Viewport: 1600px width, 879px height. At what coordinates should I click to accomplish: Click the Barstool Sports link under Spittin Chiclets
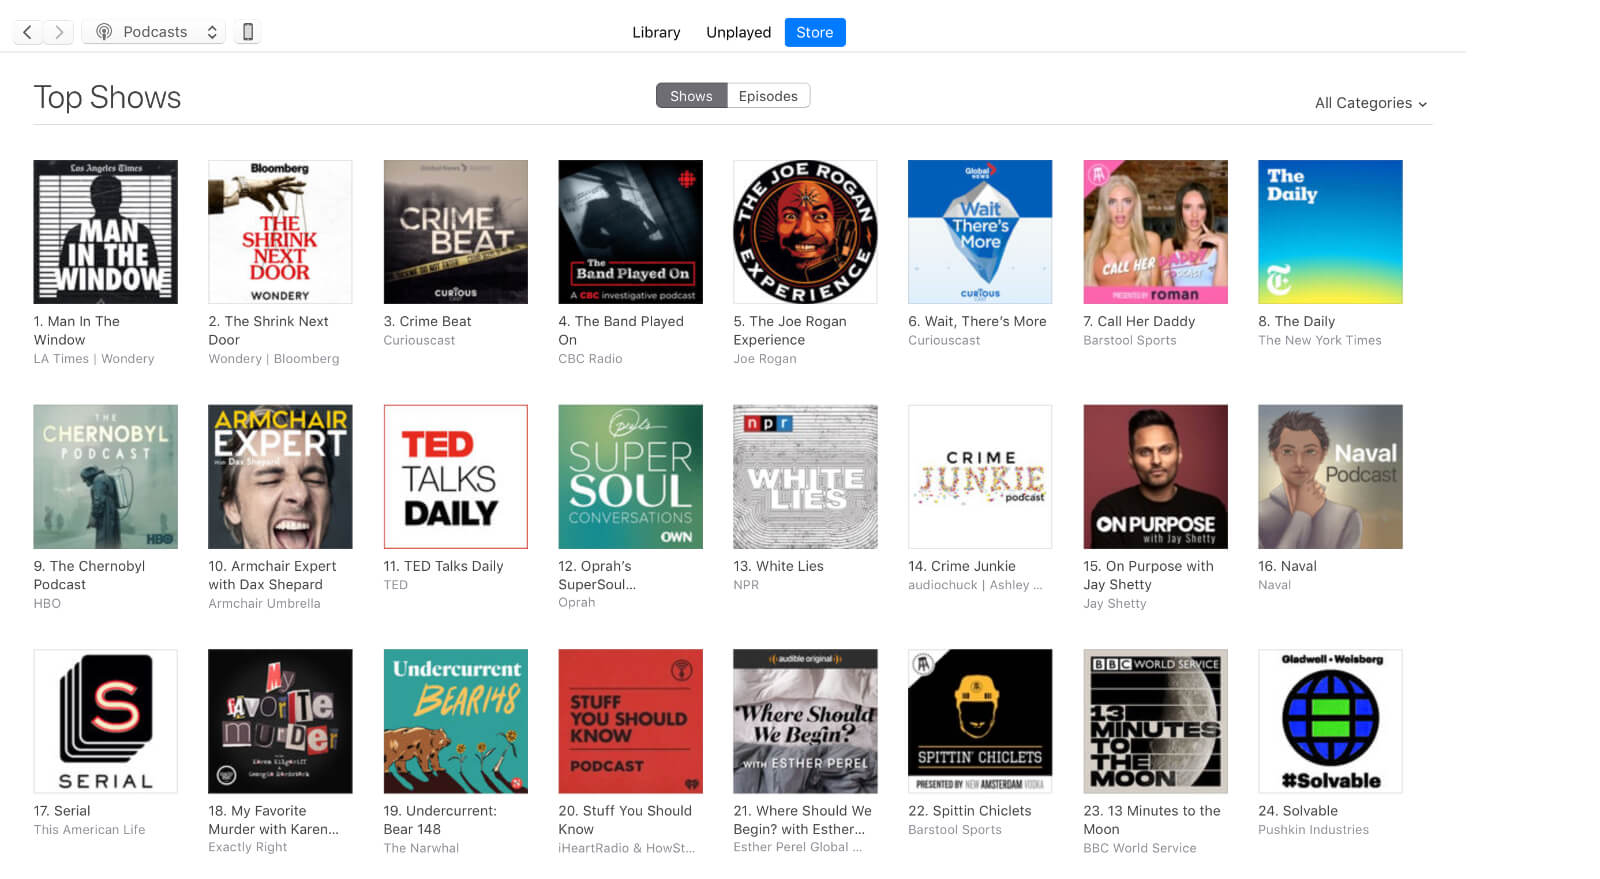coord(954,830)
